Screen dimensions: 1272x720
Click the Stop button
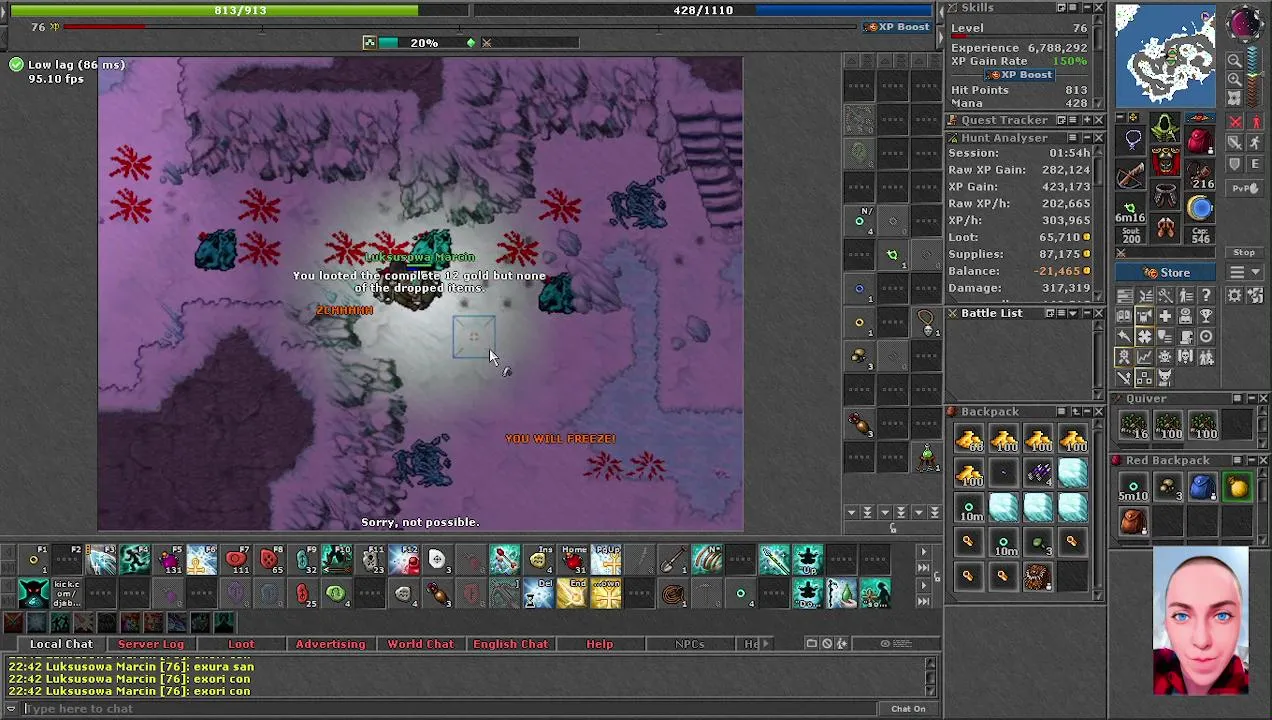click(1244, 252)
